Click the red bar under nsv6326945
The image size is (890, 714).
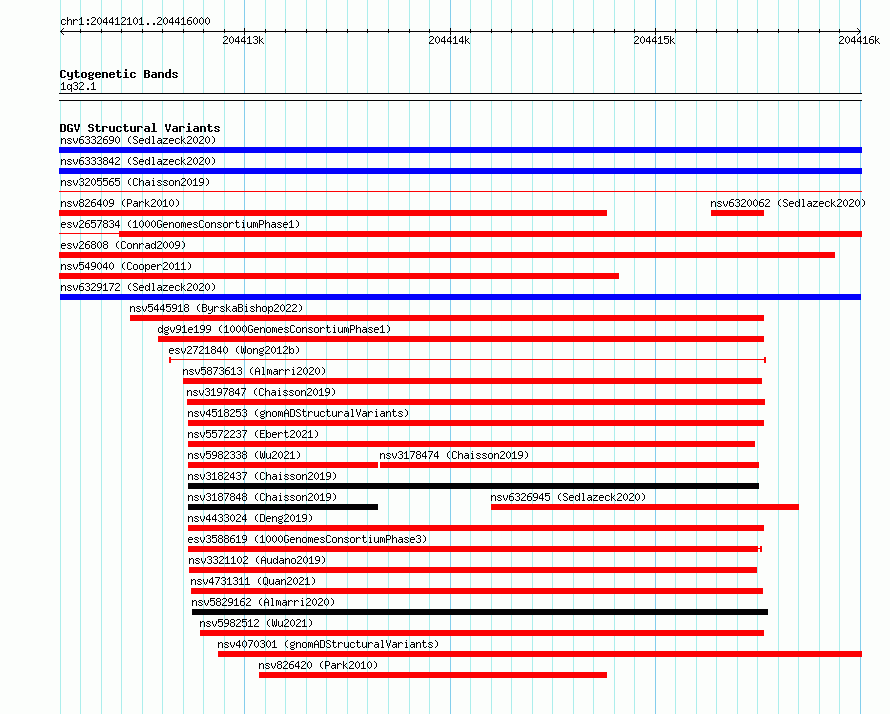click(x=645, y=507)
